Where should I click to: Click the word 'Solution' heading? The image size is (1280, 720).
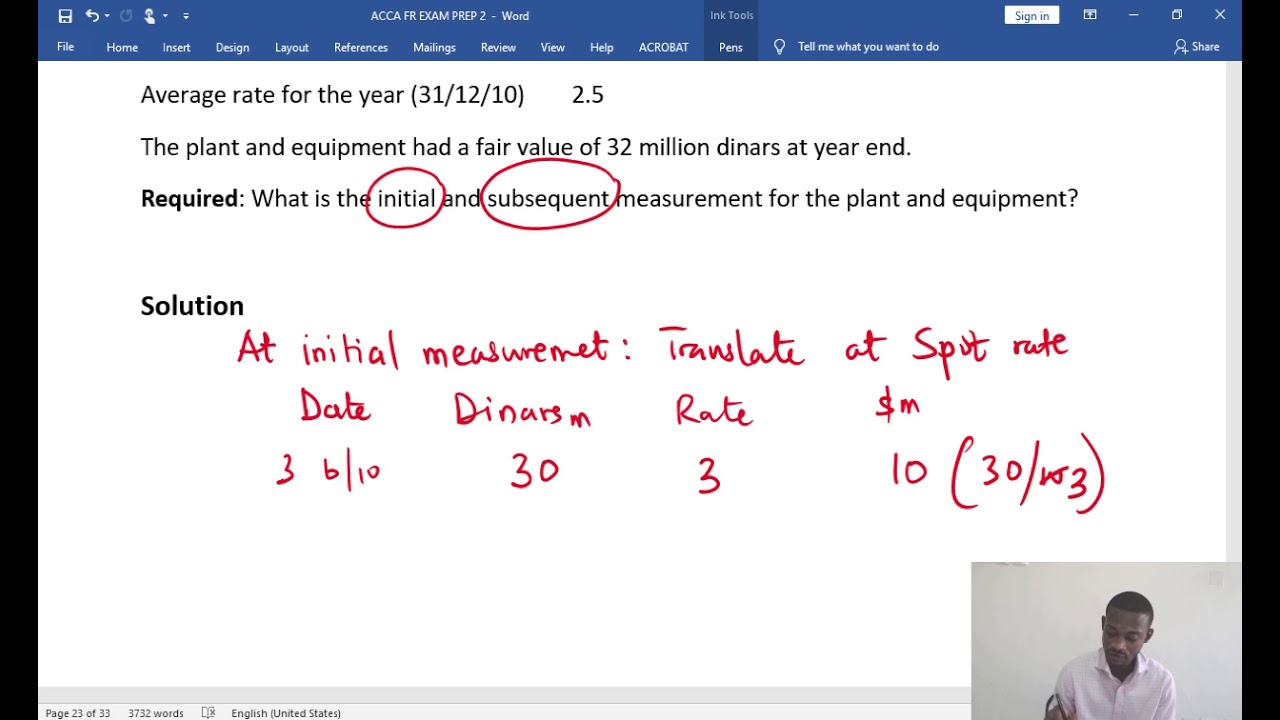click(x=192, y=306)
